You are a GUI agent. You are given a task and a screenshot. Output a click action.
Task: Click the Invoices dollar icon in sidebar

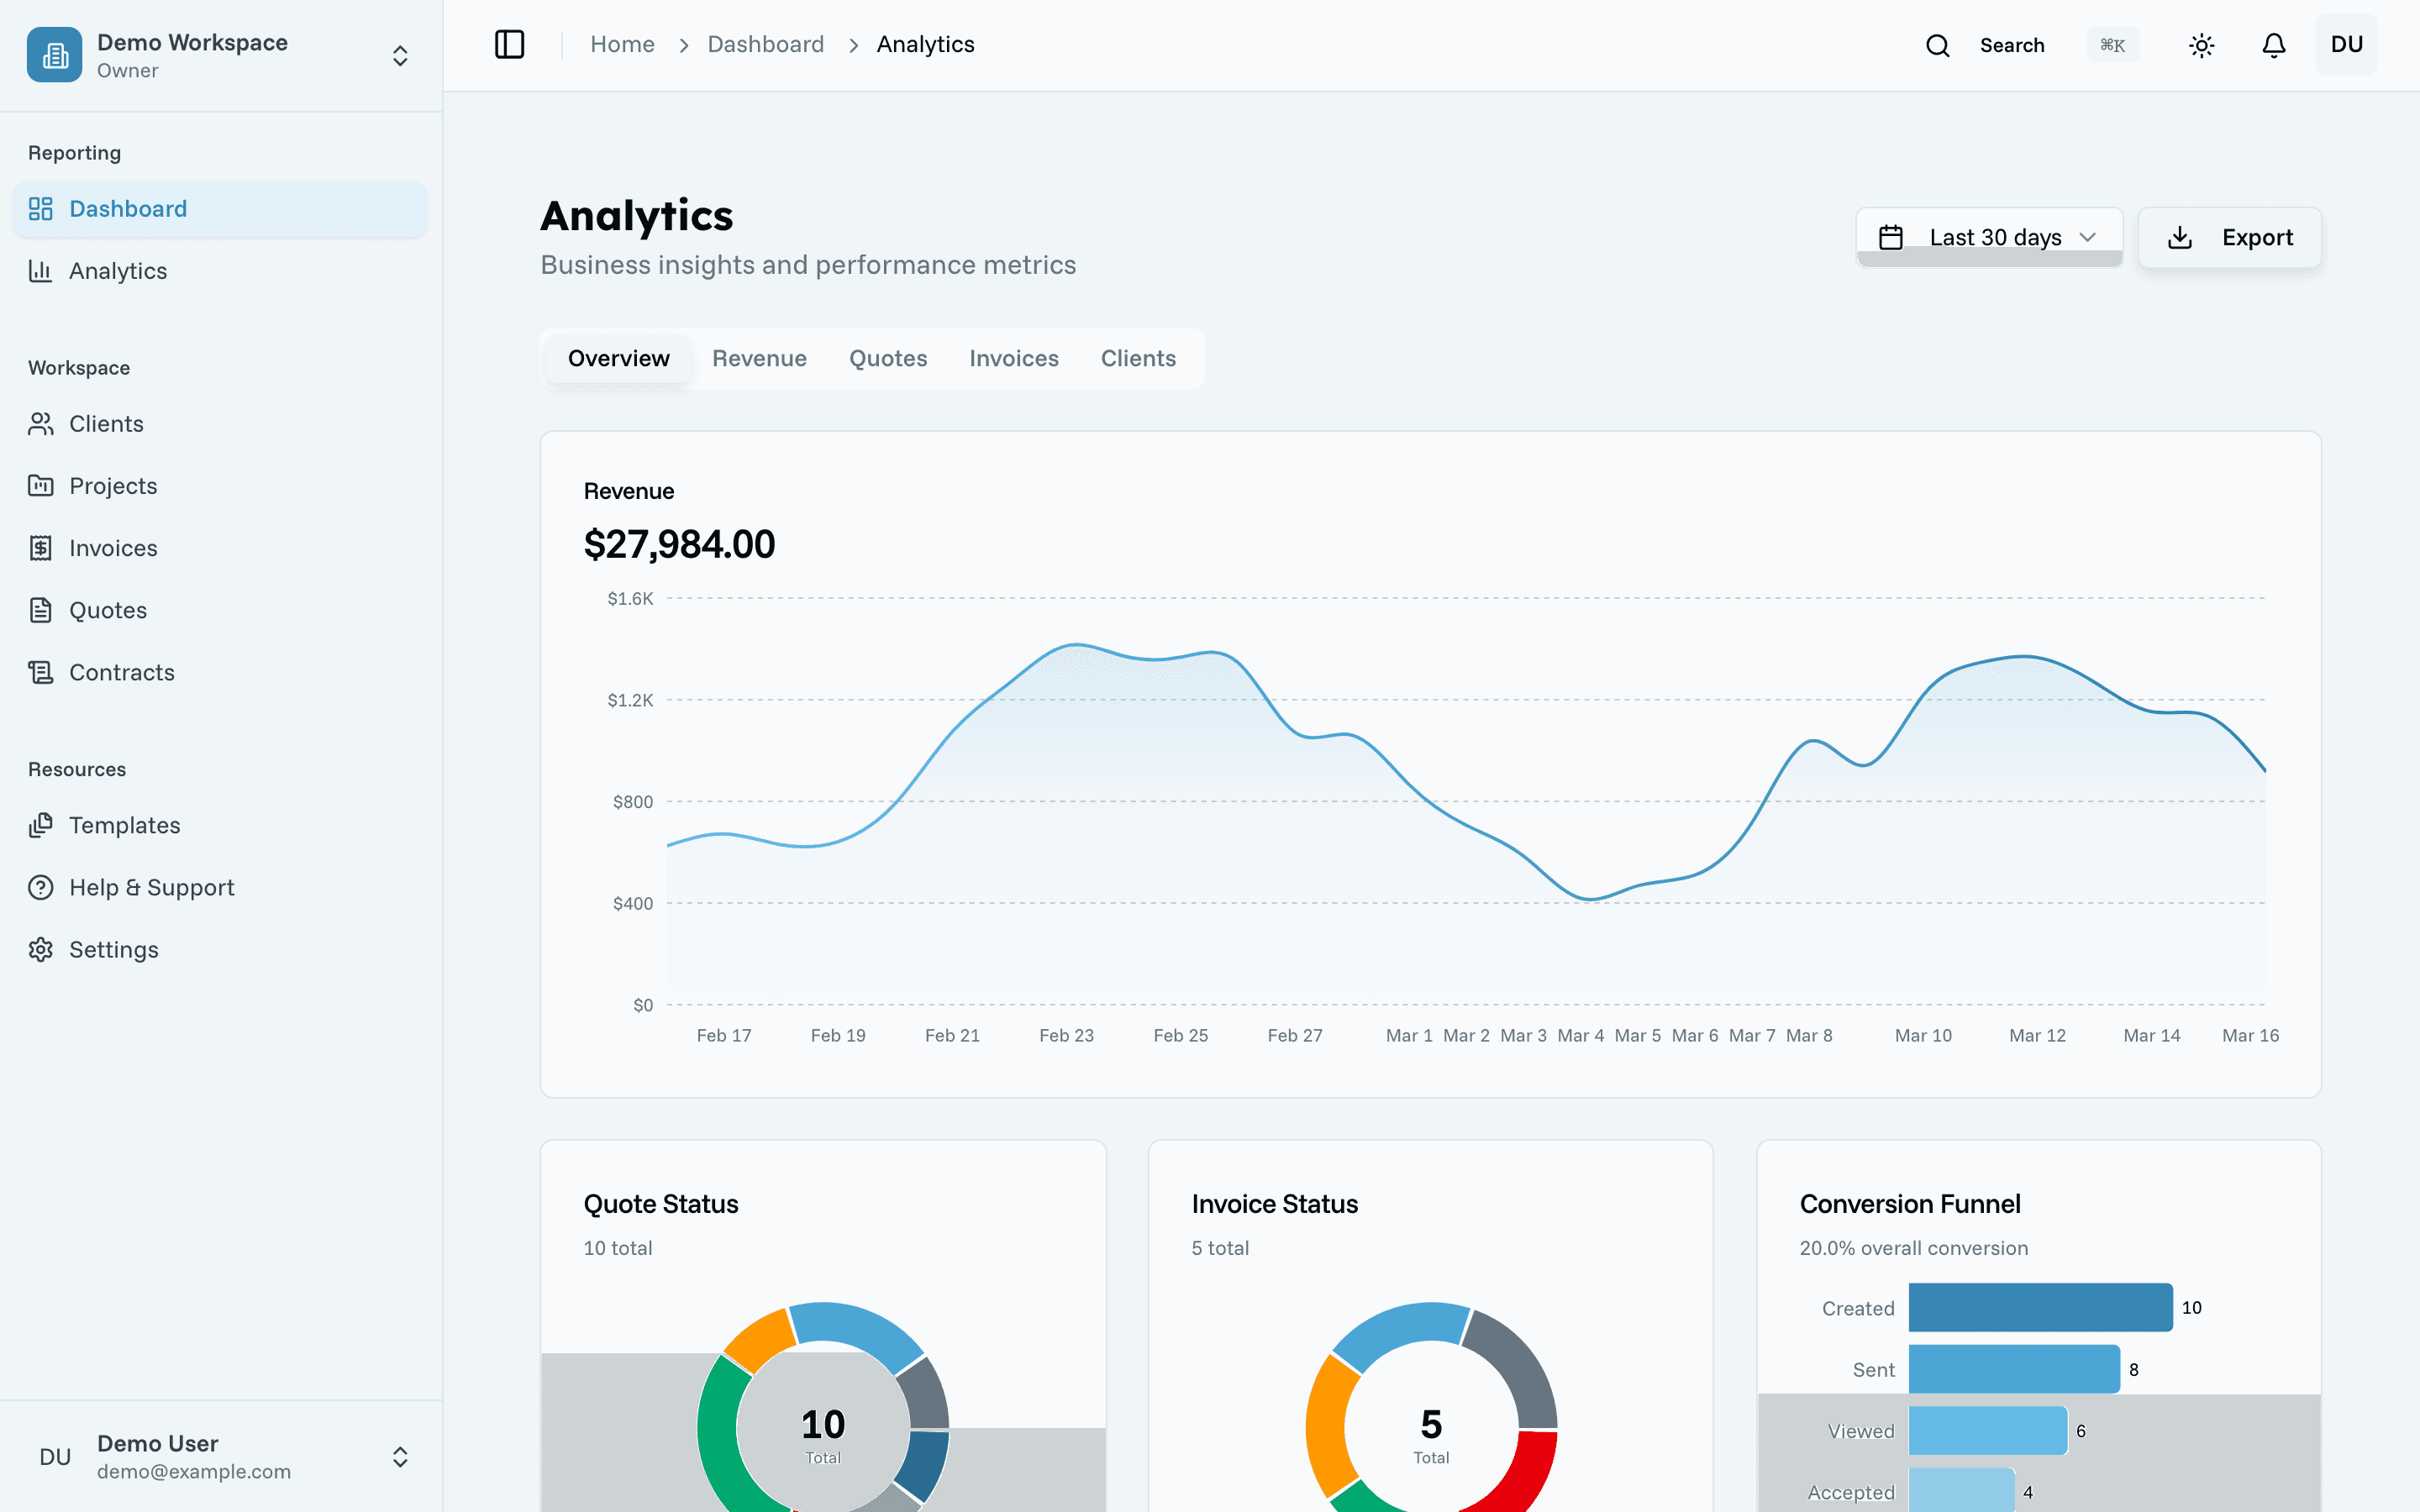(40, 547)
